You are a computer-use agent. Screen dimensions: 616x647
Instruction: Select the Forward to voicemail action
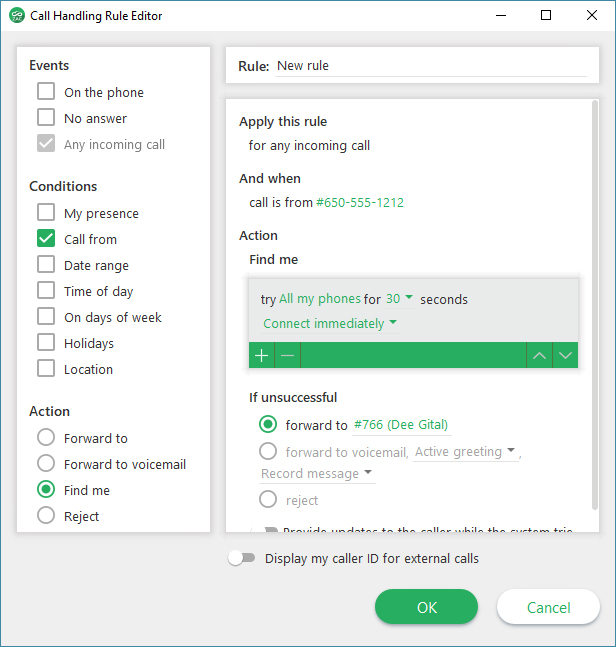point(46,463)
